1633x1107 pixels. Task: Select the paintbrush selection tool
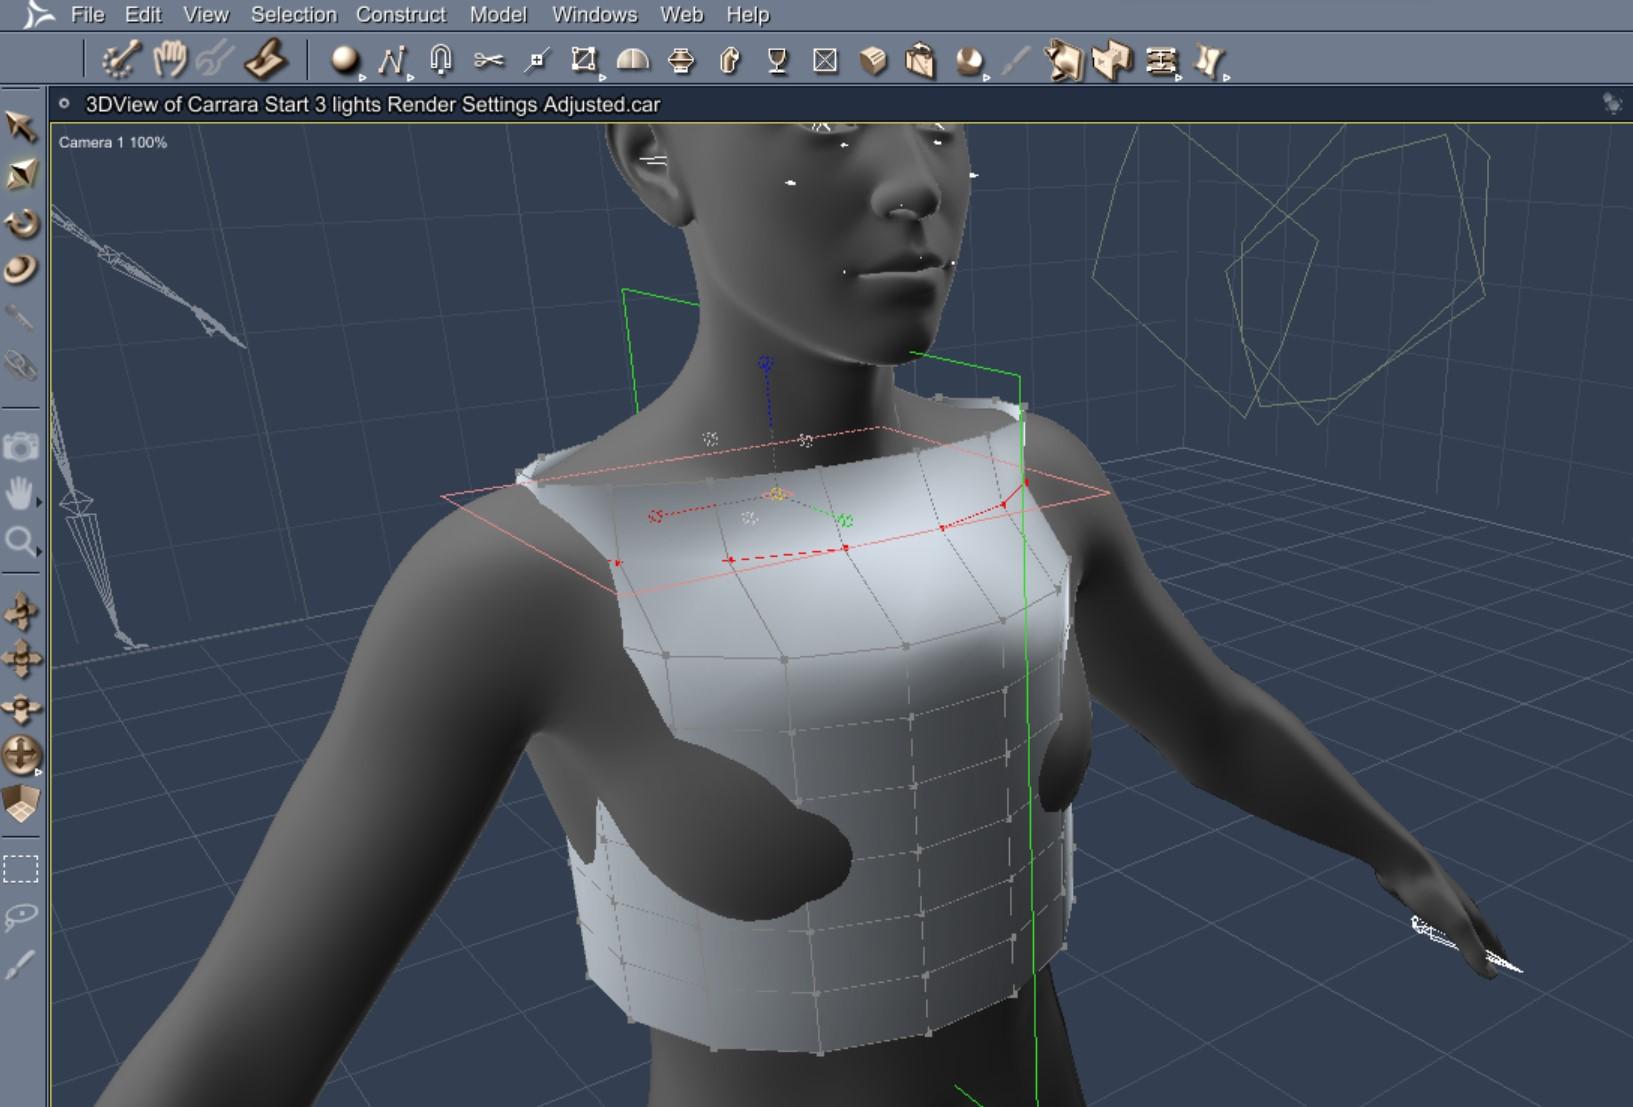pyautogui.click(x=21, y=964)
